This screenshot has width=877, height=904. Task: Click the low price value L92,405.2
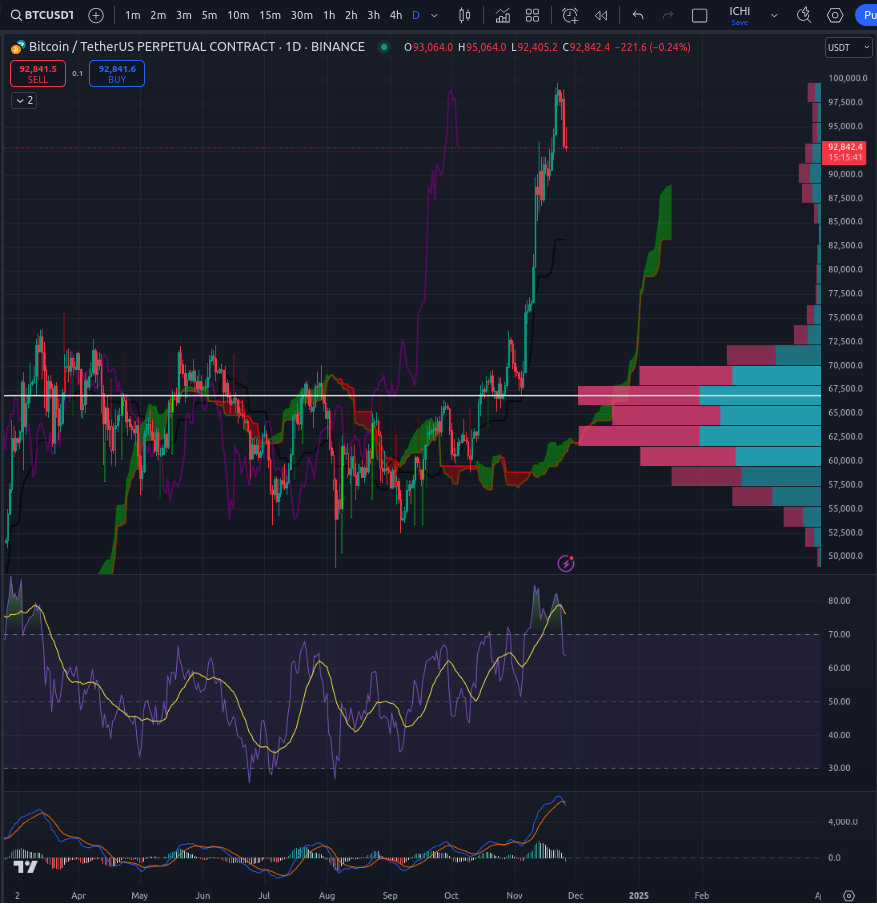click(x=534, y=47)
